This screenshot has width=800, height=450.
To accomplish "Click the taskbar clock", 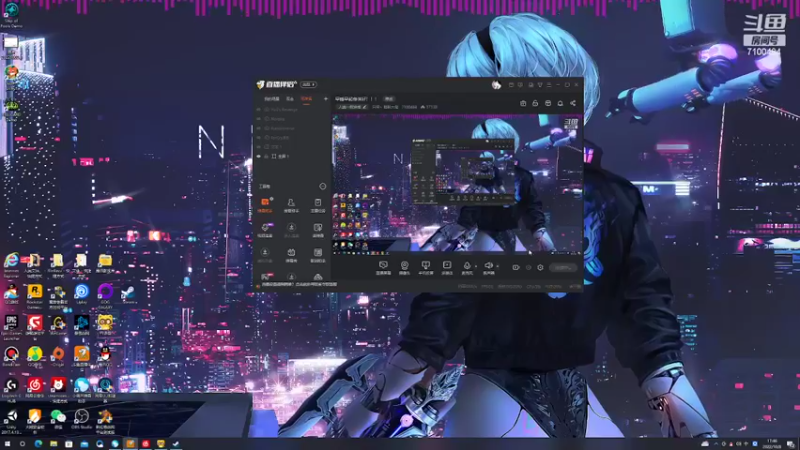I will 771,444.
